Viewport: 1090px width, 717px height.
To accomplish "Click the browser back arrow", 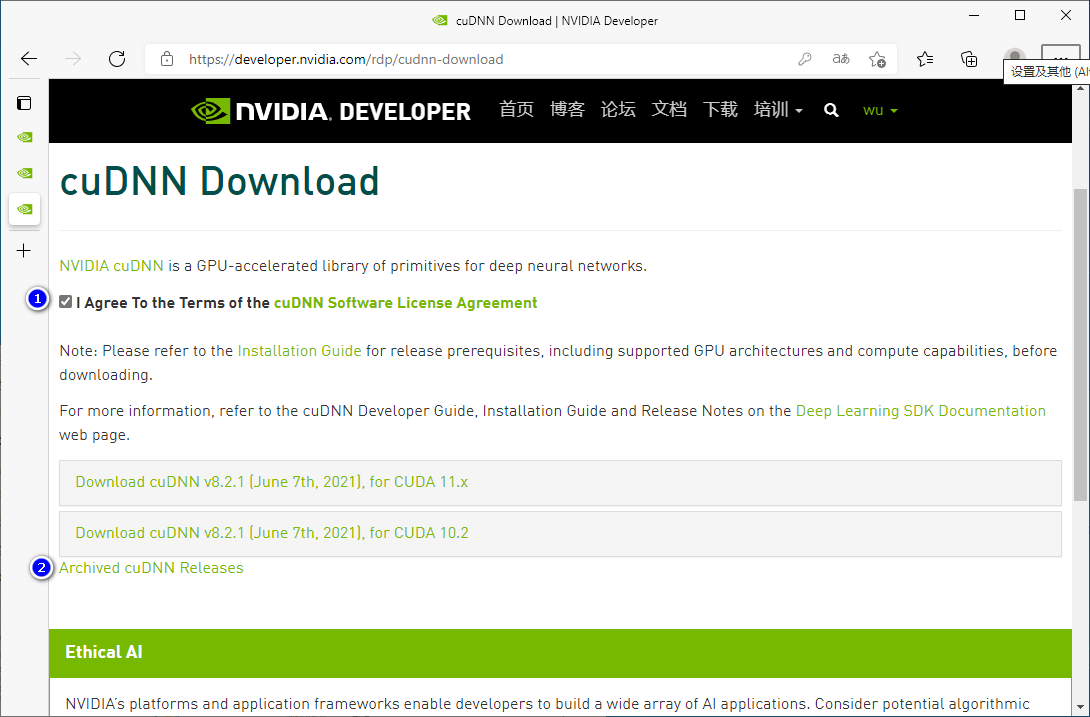I will (x=29, y=59).
